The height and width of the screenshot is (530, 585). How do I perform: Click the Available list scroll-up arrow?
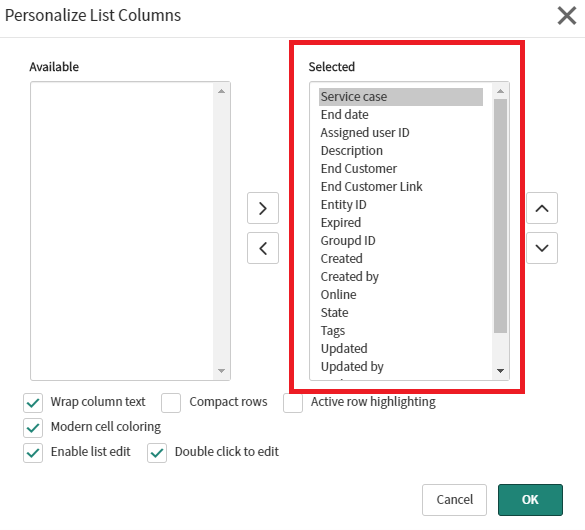point(221,91)
